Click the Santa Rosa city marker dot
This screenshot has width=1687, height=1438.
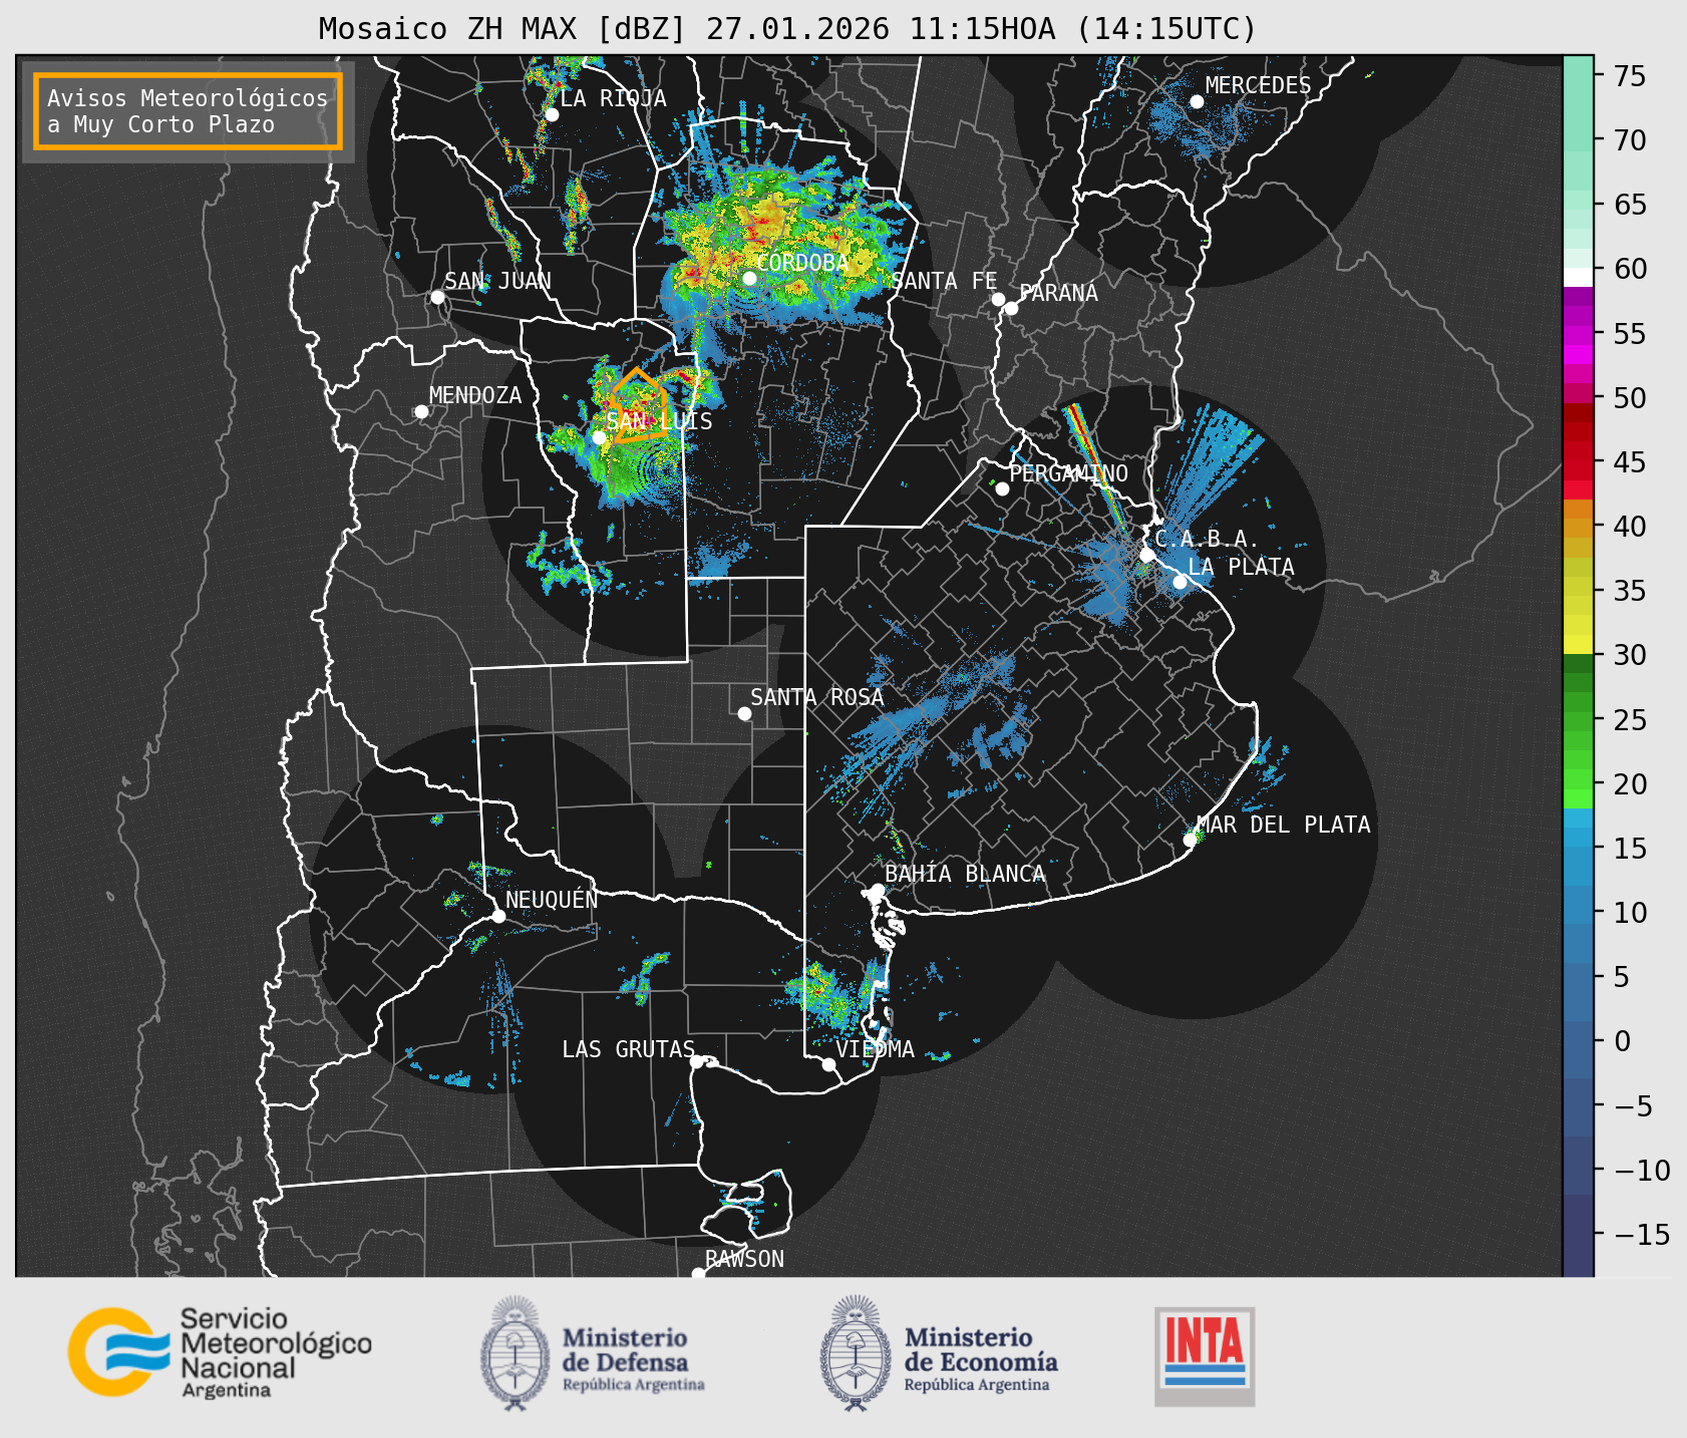click(x=744, y=713)
